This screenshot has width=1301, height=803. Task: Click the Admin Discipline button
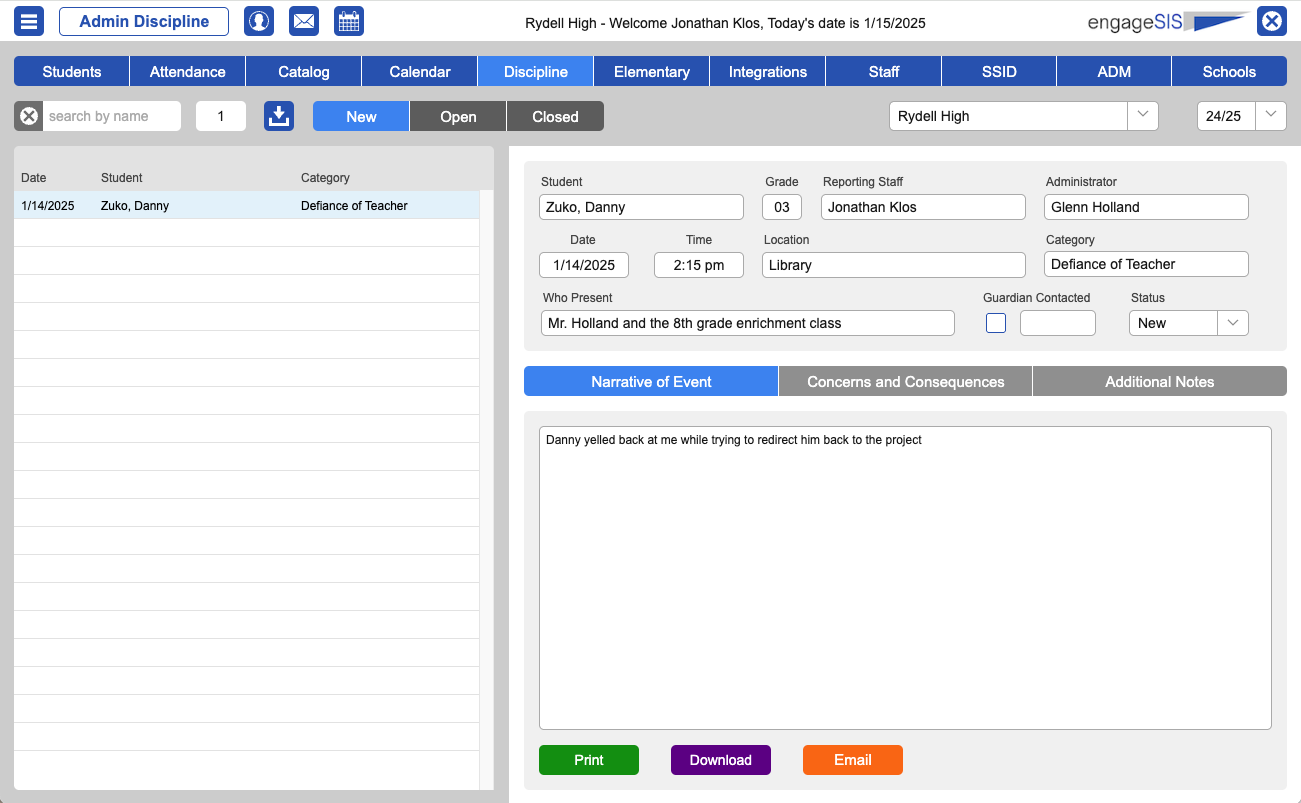144,21
